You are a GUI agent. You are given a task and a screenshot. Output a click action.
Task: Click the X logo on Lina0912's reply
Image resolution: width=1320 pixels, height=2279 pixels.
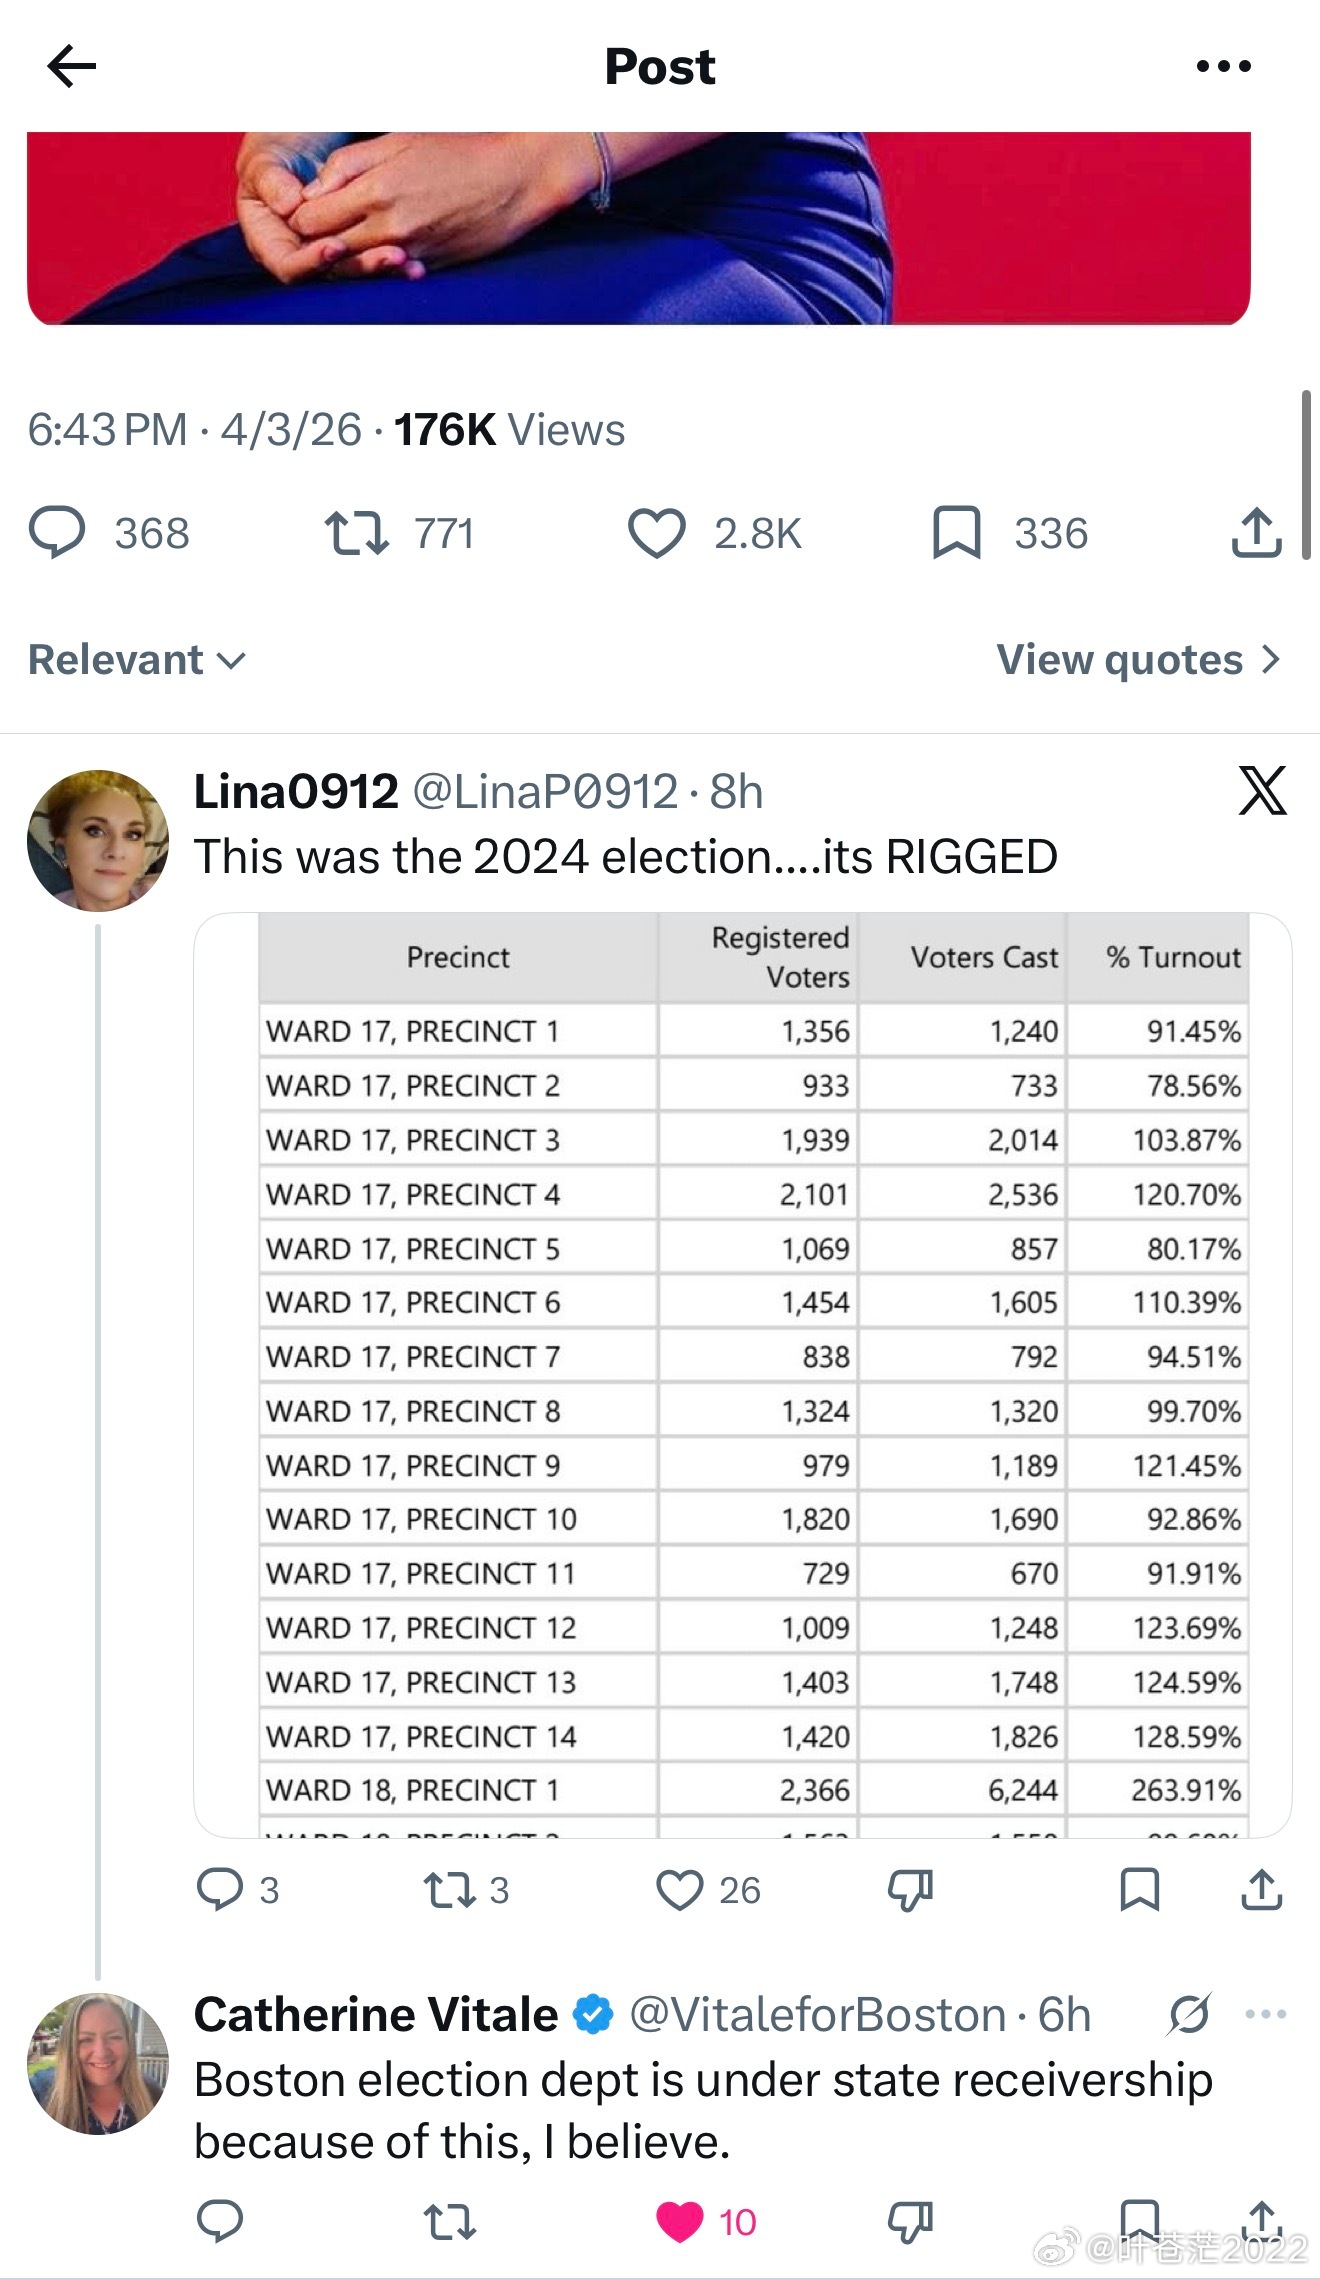[x=1262, y=792]
